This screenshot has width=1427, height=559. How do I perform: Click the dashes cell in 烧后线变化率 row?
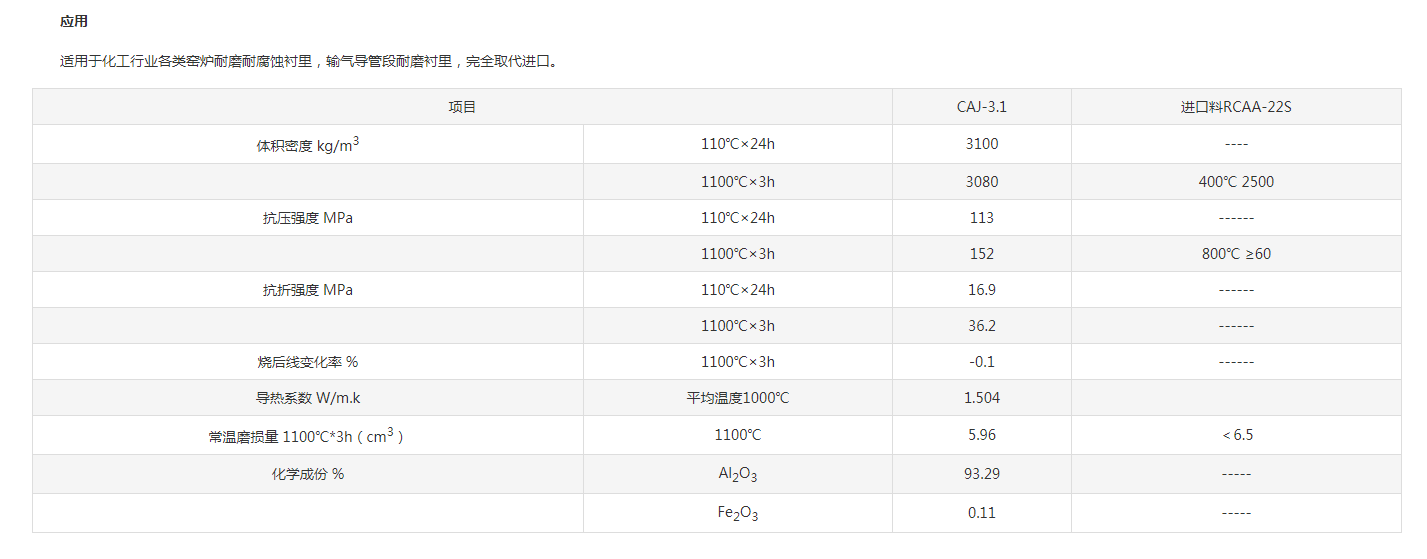point(1236,362)
